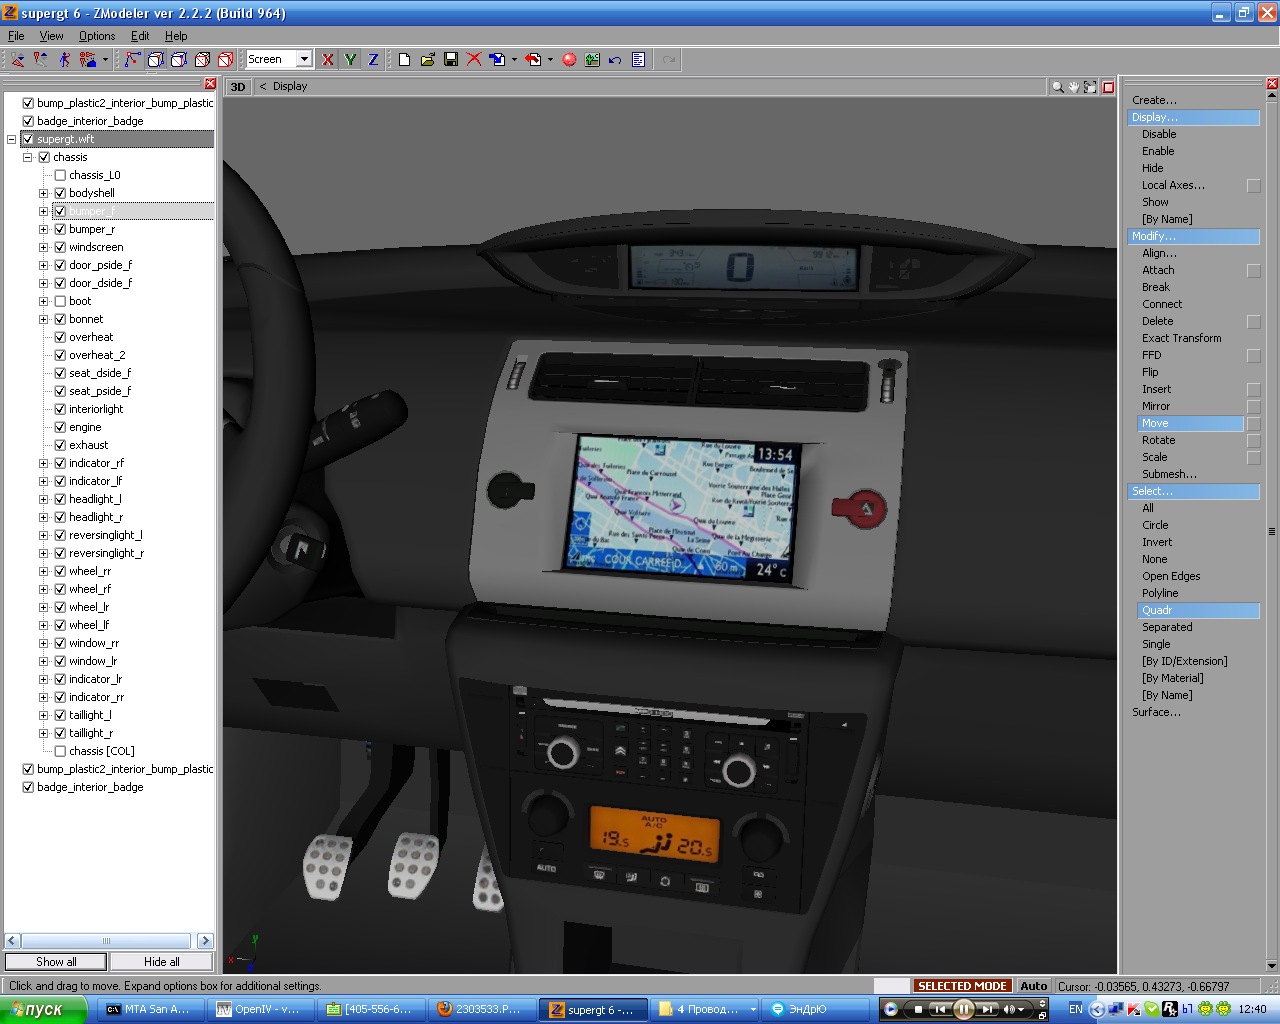This screenshot has width=1280, height=1024.
Task: Click the Exact Transform command
Action: (x=1182, y=338)
